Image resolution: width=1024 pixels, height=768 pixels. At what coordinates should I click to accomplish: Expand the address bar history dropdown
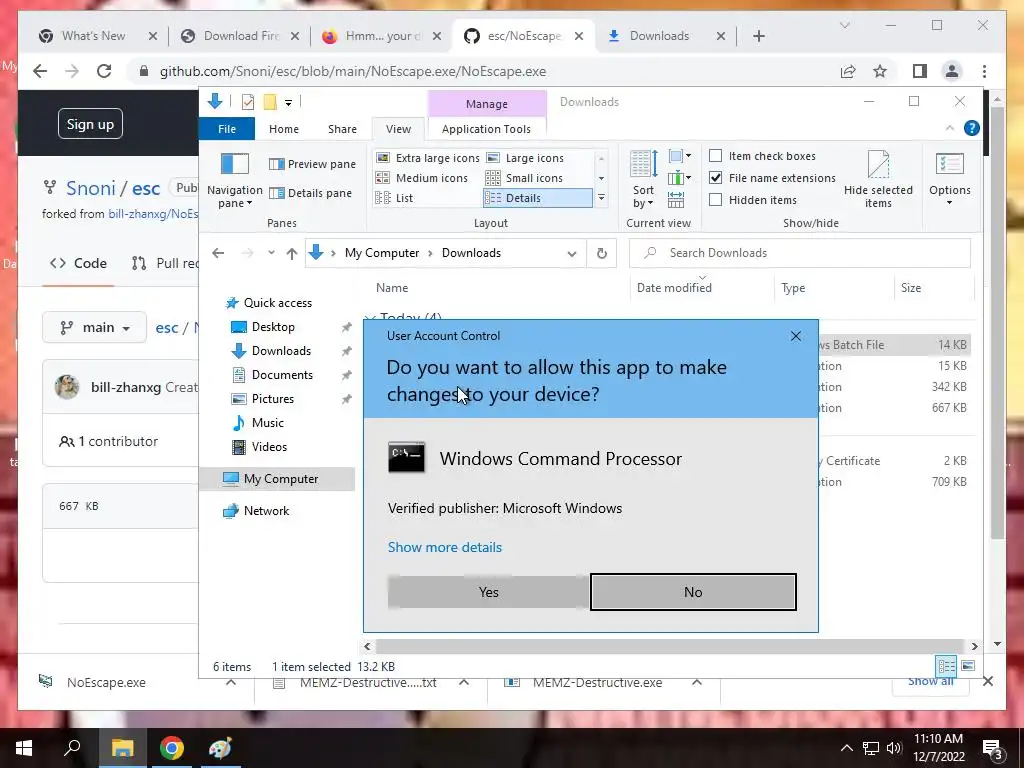click(x=571, y=253)
